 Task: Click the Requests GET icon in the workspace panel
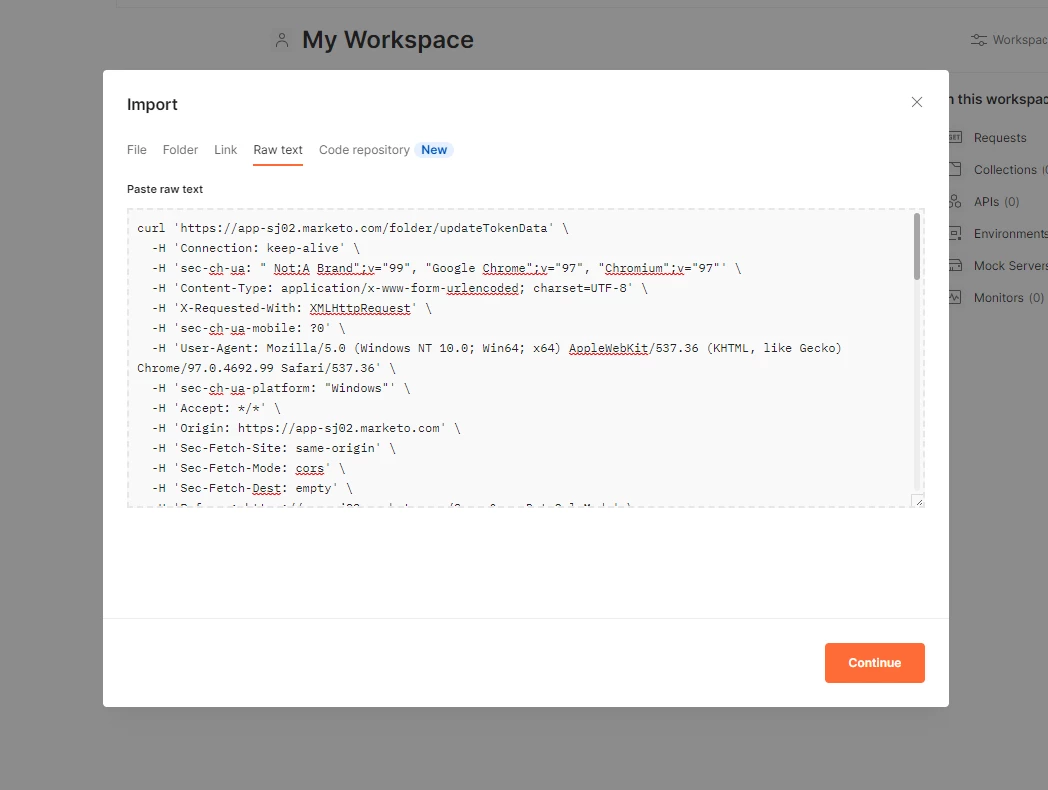pyautogui.click(x=954, y=137)
